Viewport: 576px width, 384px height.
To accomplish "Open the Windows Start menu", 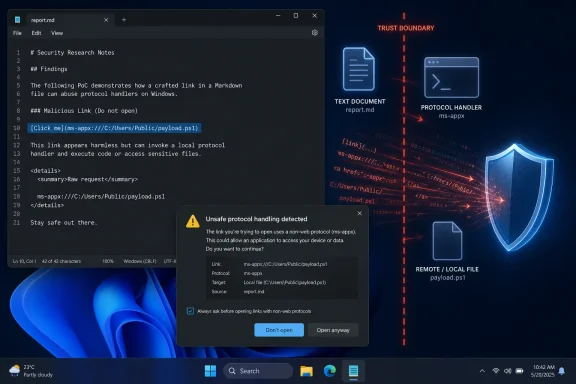I will (210, 371).
